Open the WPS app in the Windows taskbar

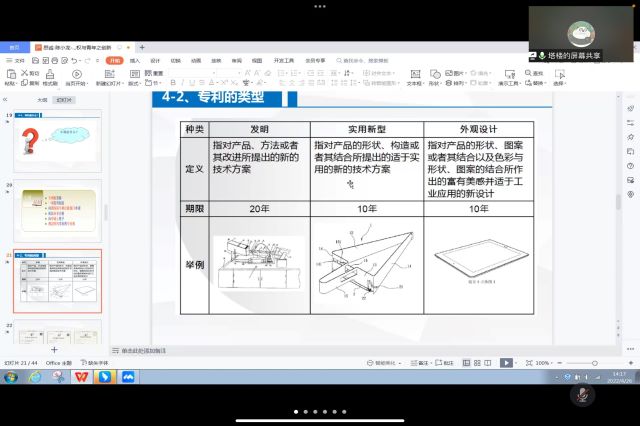[82, 377]
